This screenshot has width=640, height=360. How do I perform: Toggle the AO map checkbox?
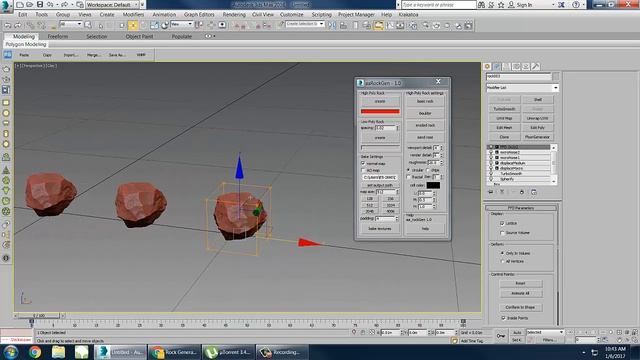click(x=363, y=170)
